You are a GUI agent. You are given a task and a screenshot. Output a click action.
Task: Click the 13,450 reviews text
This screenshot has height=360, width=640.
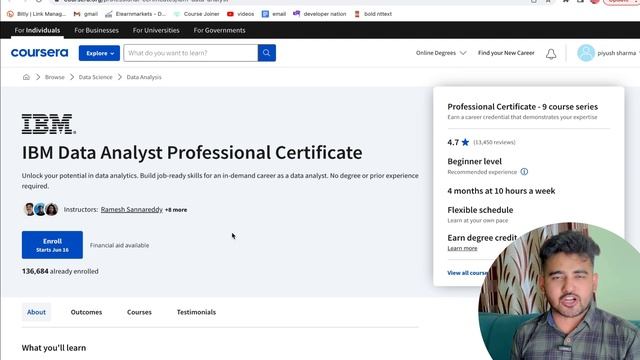point(494,142)
